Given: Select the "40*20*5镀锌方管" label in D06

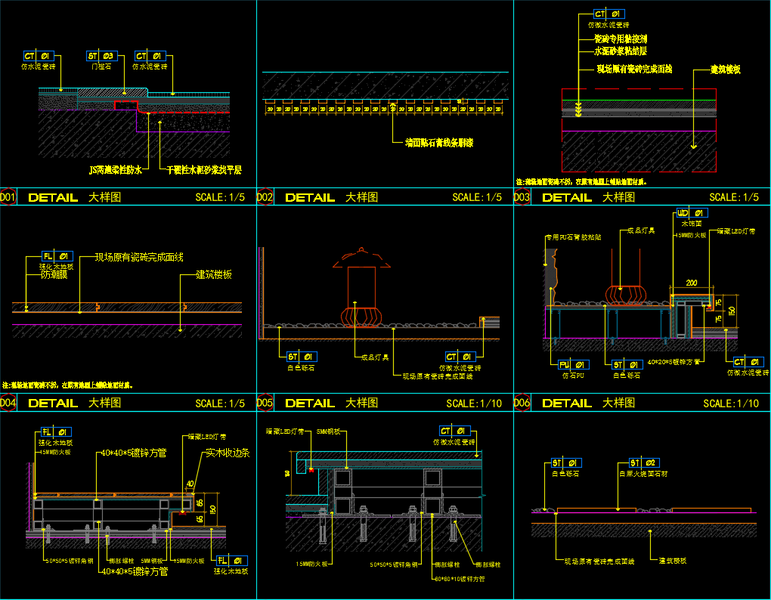Looking at the screenshot, I should pyautogui.click(x=674, y=362).
